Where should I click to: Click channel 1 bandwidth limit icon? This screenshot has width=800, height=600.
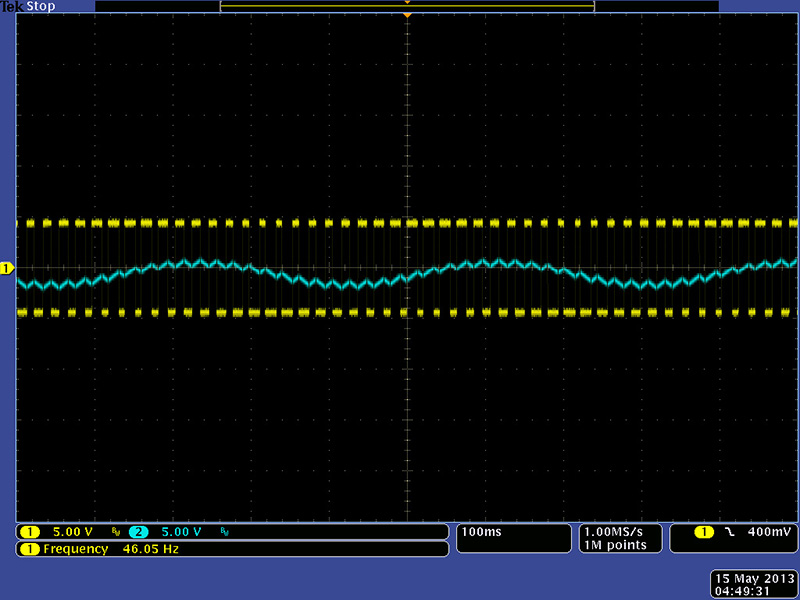tap(115, 532)
